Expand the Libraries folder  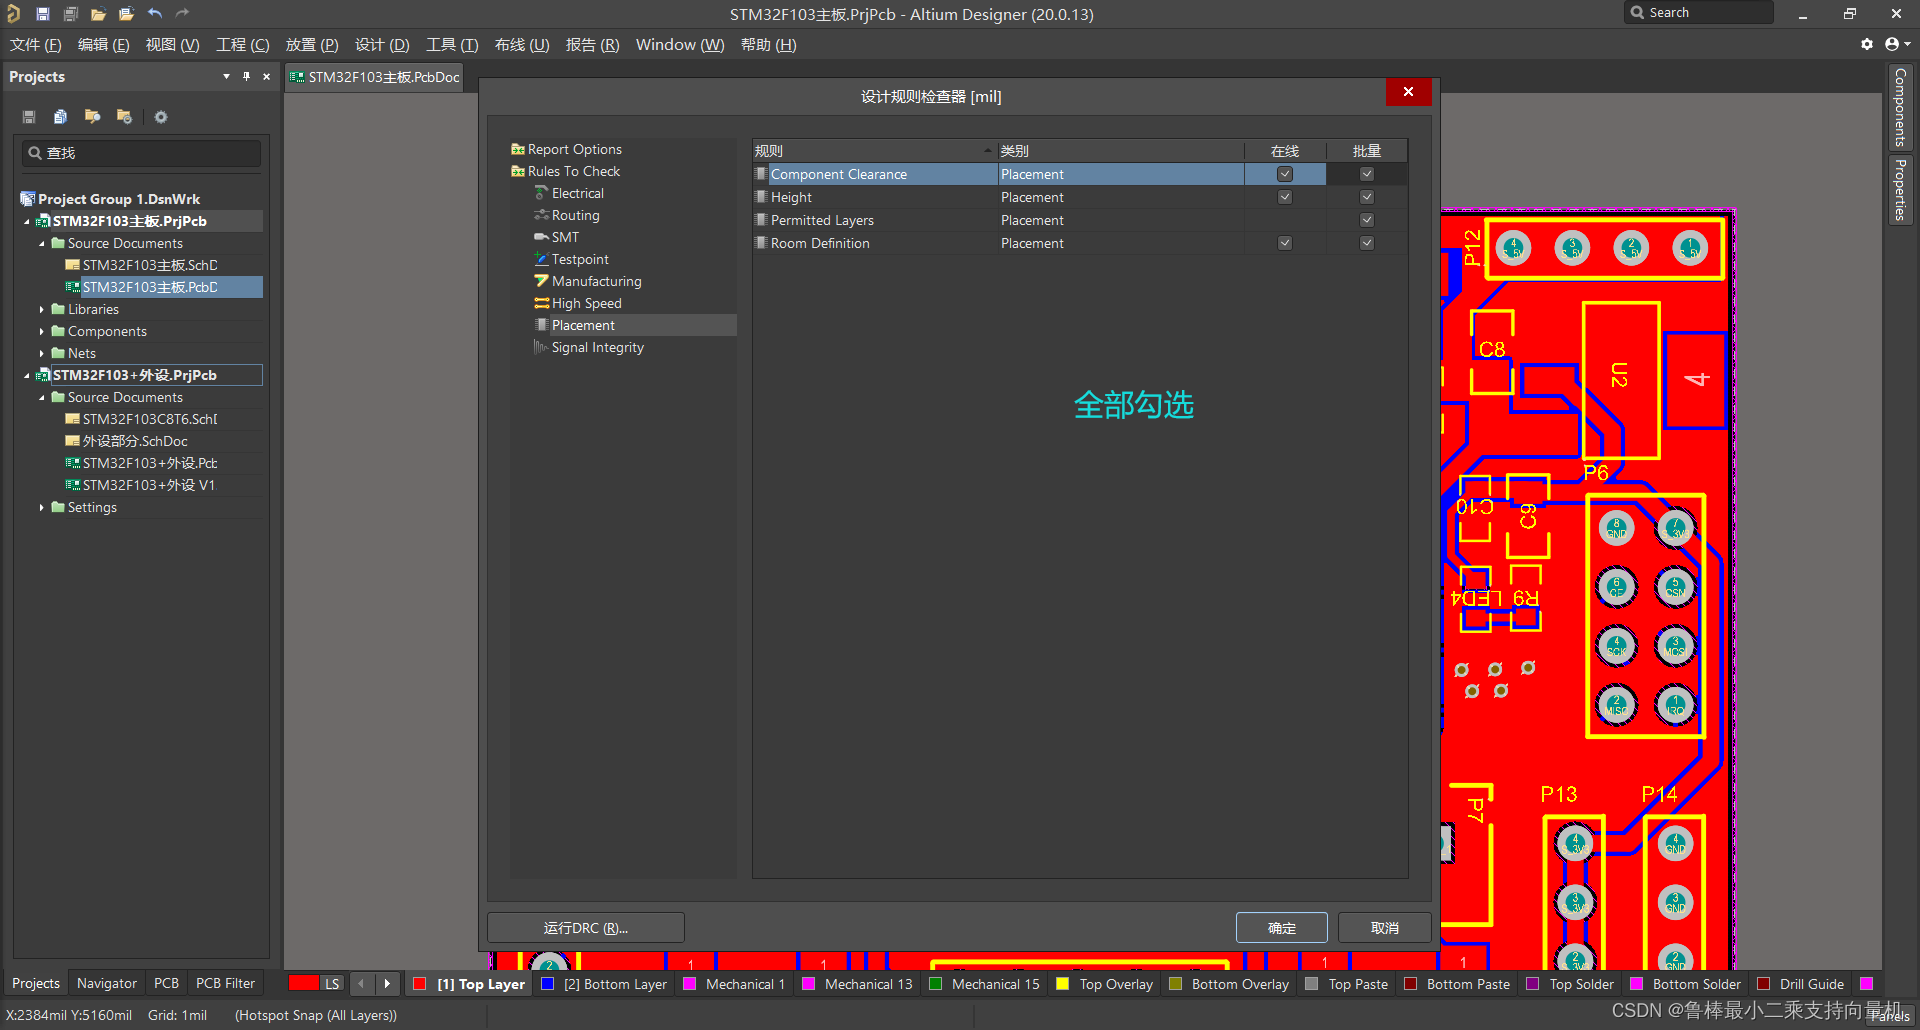point(42,309)
